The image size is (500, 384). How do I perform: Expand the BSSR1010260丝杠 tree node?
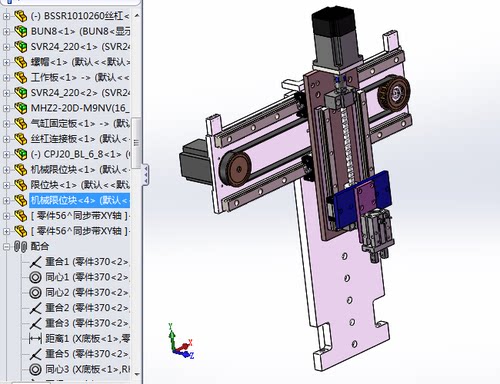point(6,16)
